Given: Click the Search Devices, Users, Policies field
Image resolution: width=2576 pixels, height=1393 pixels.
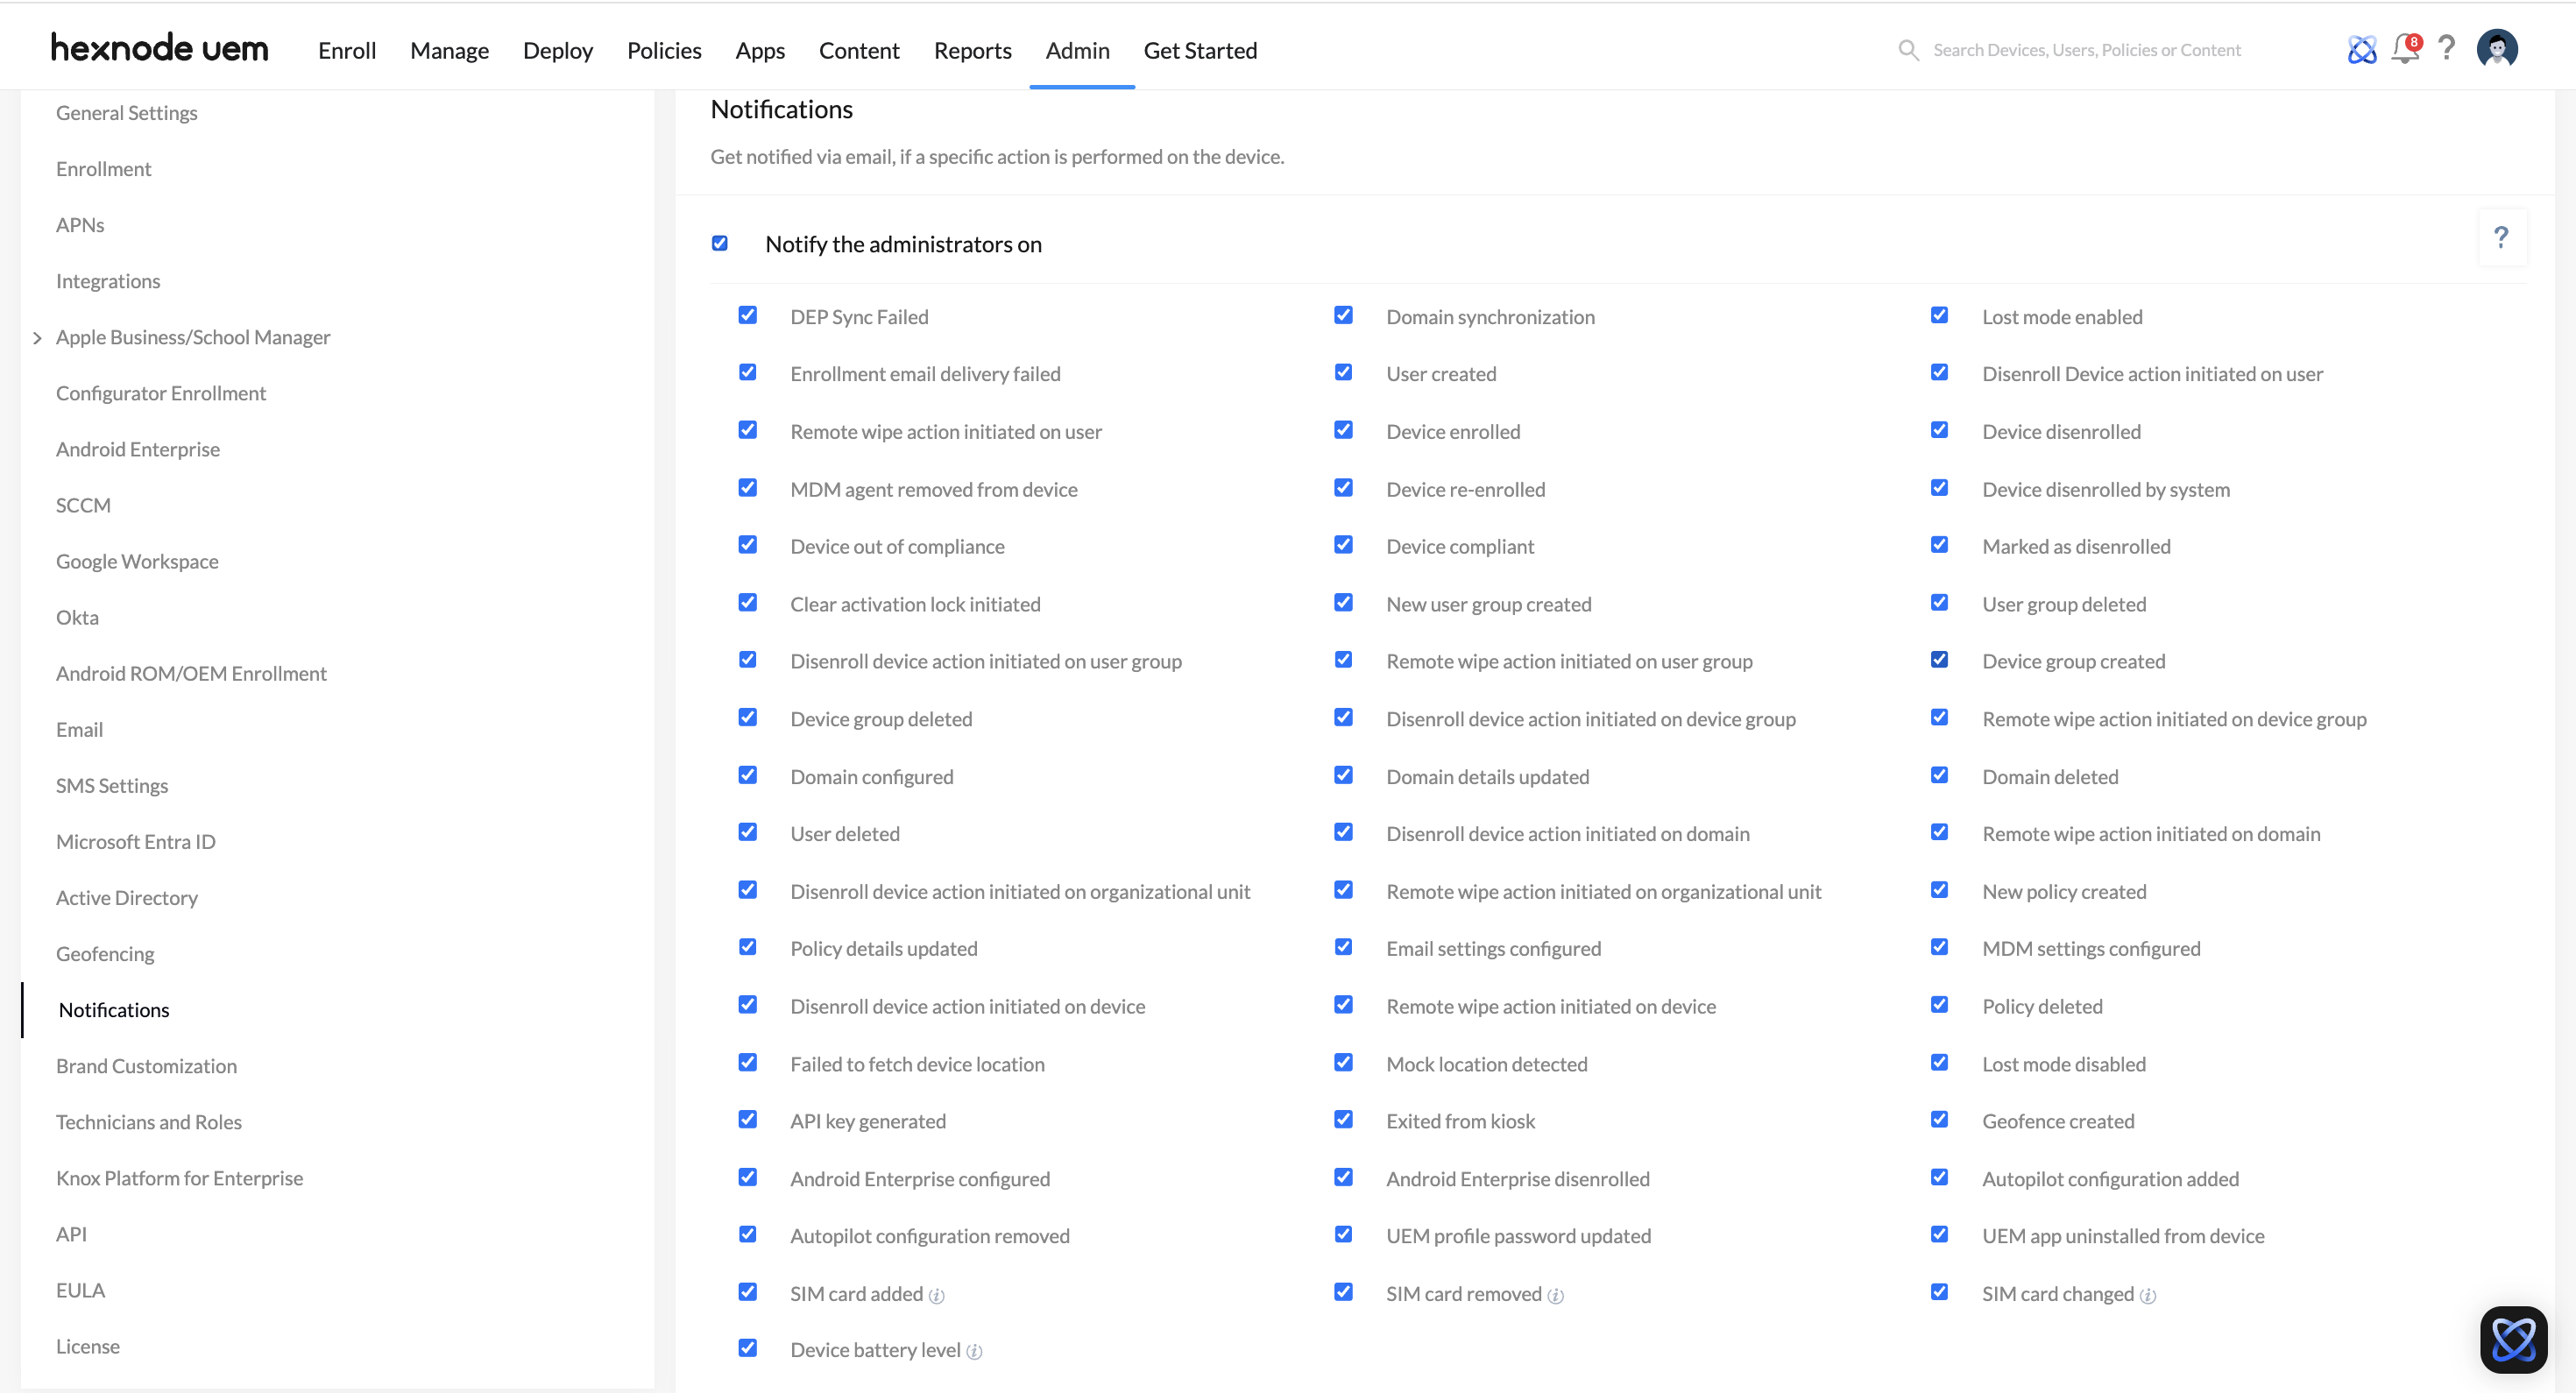Looking at the screenshot, I should (2087, 50).
